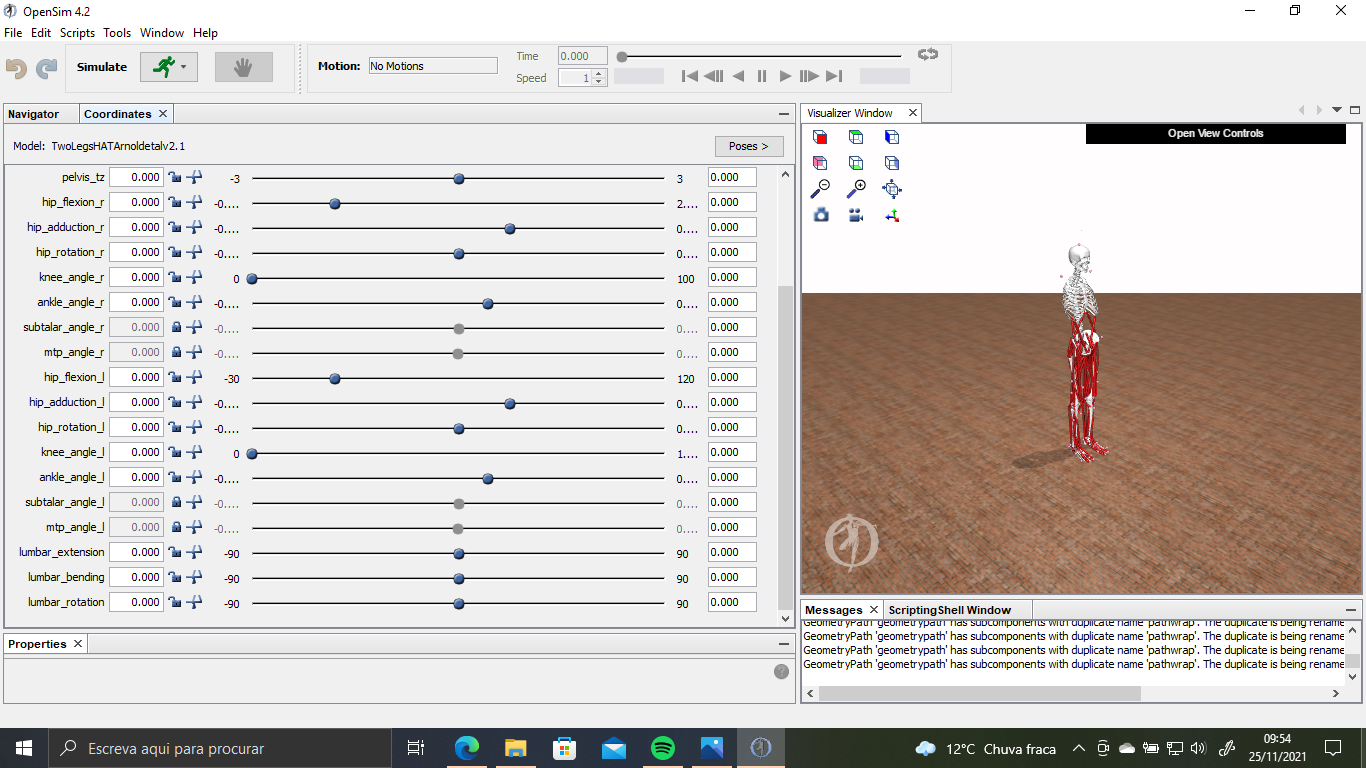Open the Scripts menu
Image resolution: width=1366 pixels, height=768 pixels.
pyautogui.click(x=77, y=33)
